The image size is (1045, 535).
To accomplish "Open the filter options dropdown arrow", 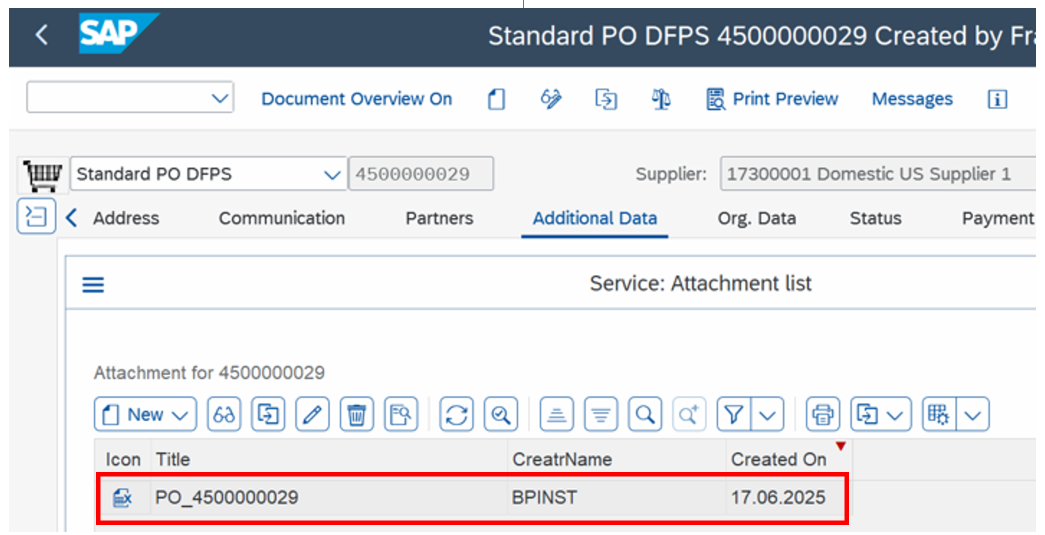I will coord(767,414).
